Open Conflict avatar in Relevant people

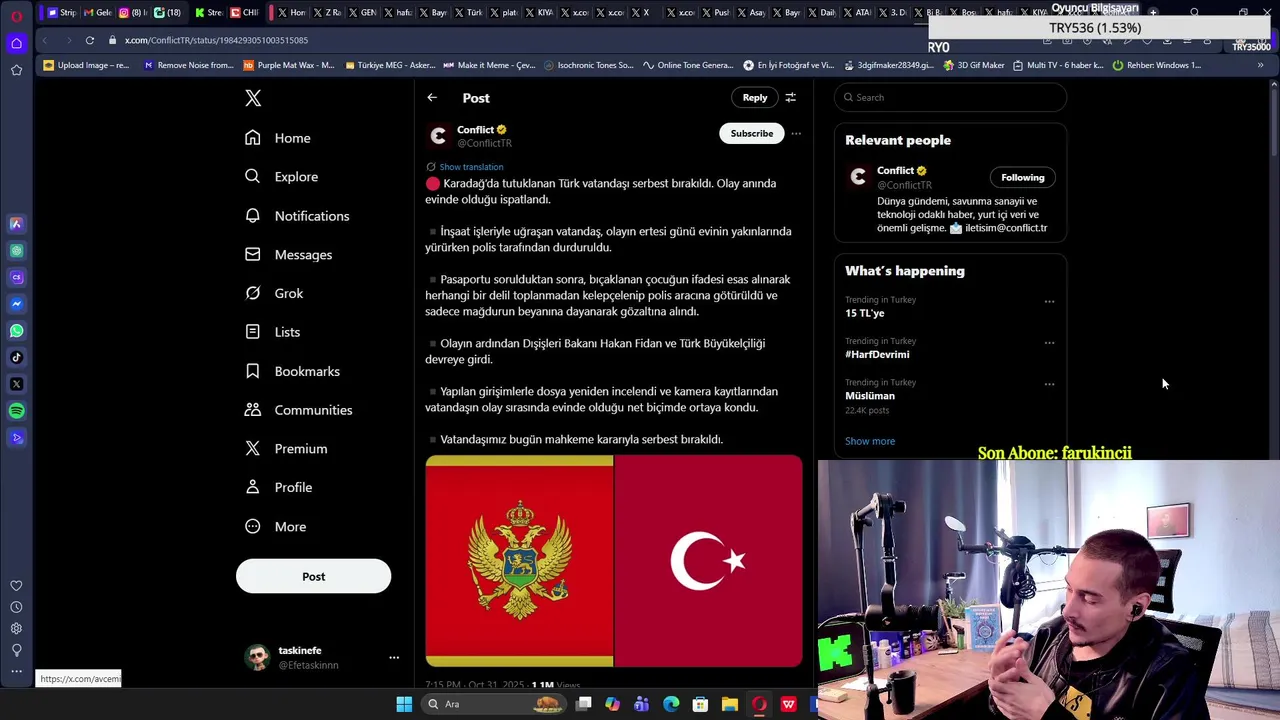858,177
